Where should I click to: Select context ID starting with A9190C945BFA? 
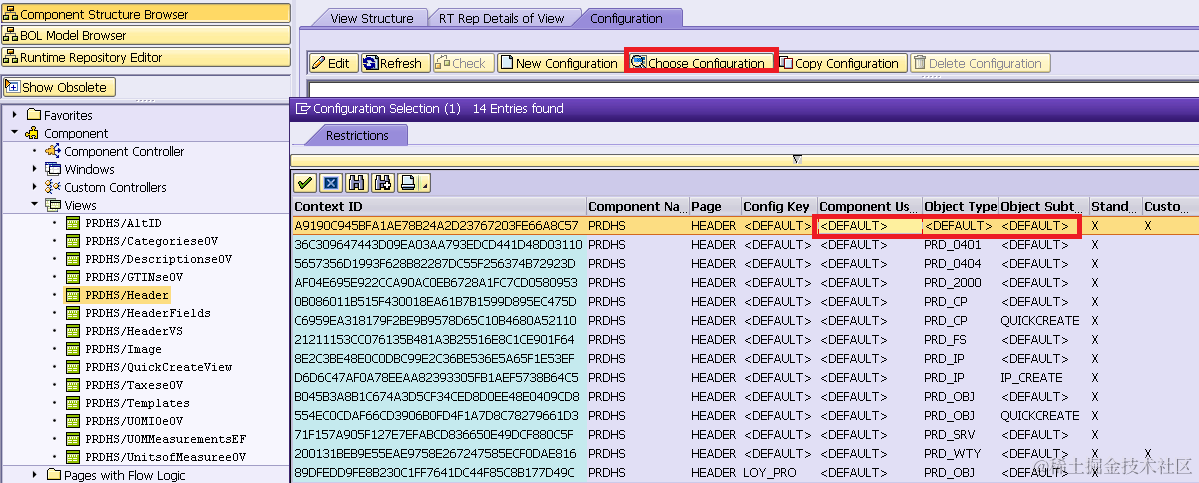(439, 225)
